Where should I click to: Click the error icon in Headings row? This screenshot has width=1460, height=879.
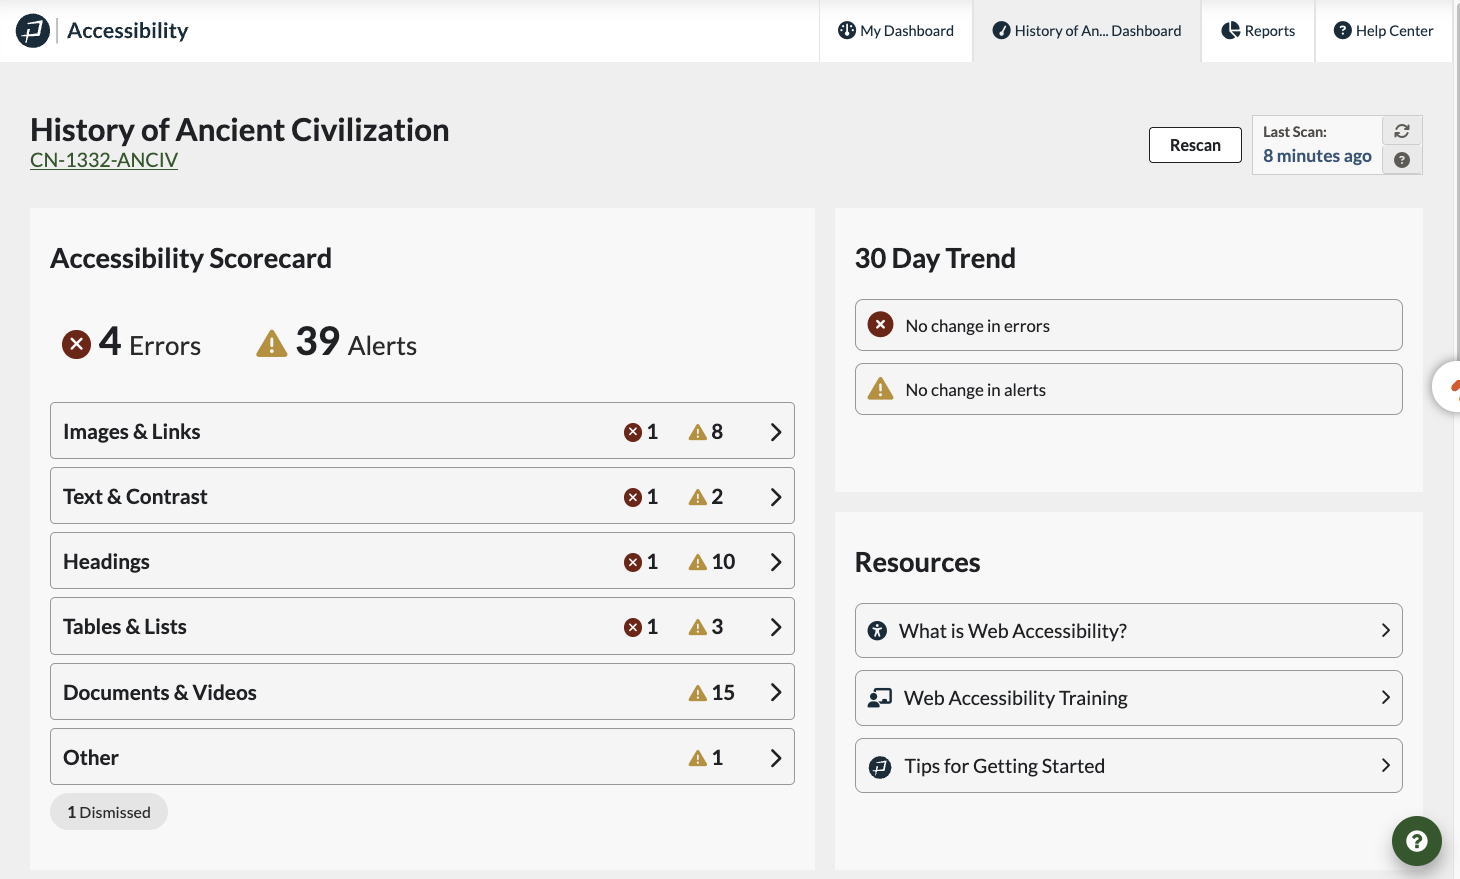(632, 562)
